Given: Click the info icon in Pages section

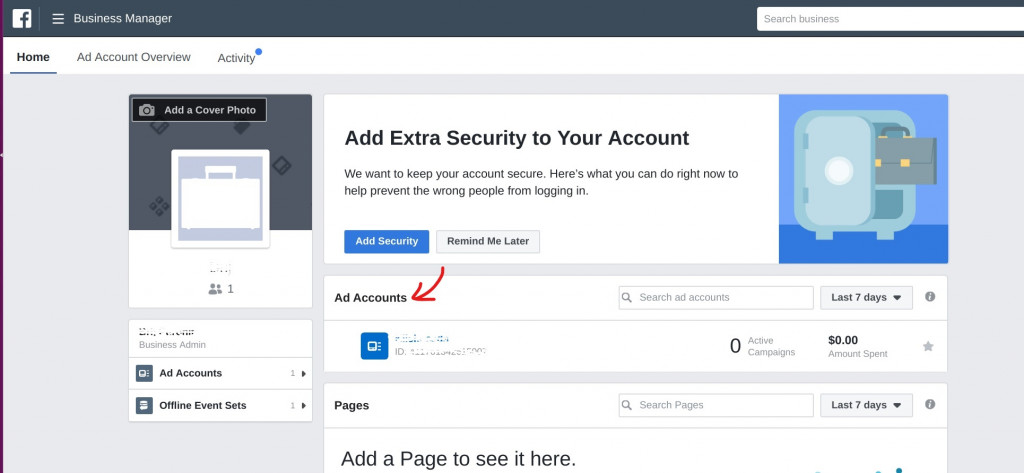Looking at the screenshot, I should coord(930,404).
